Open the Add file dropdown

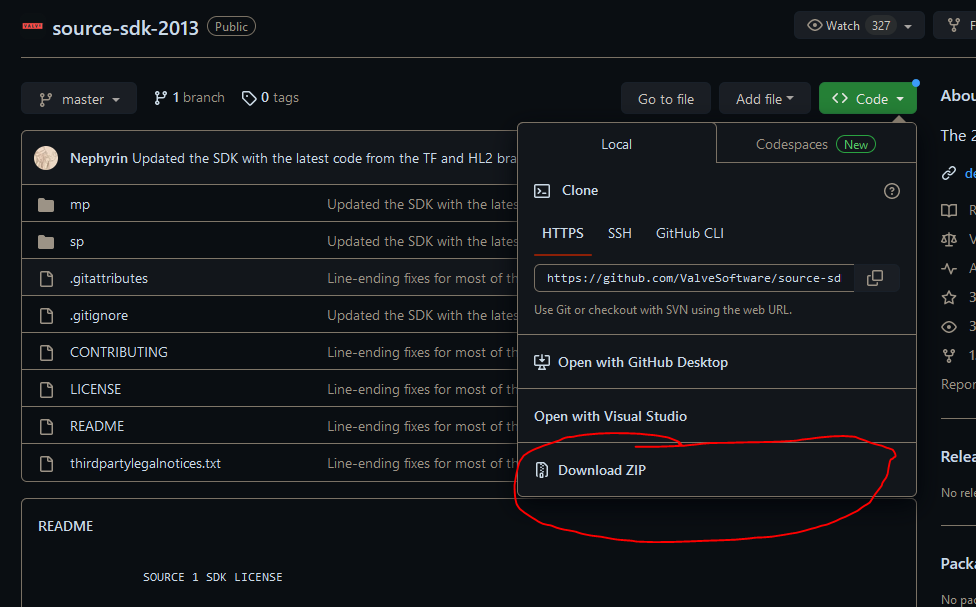click(x=765, y=99)
